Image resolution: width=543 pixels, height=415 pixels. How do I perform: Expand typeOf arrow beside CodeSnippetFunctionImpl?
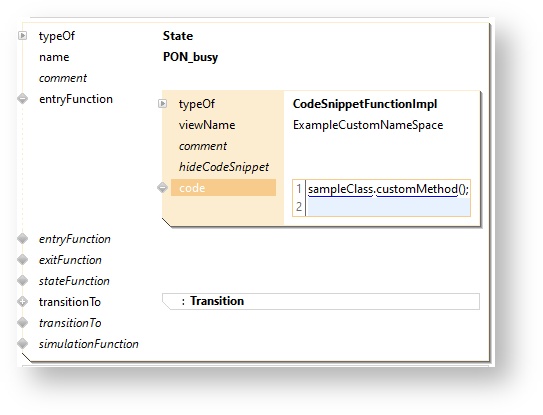click(x=162, y=104)
